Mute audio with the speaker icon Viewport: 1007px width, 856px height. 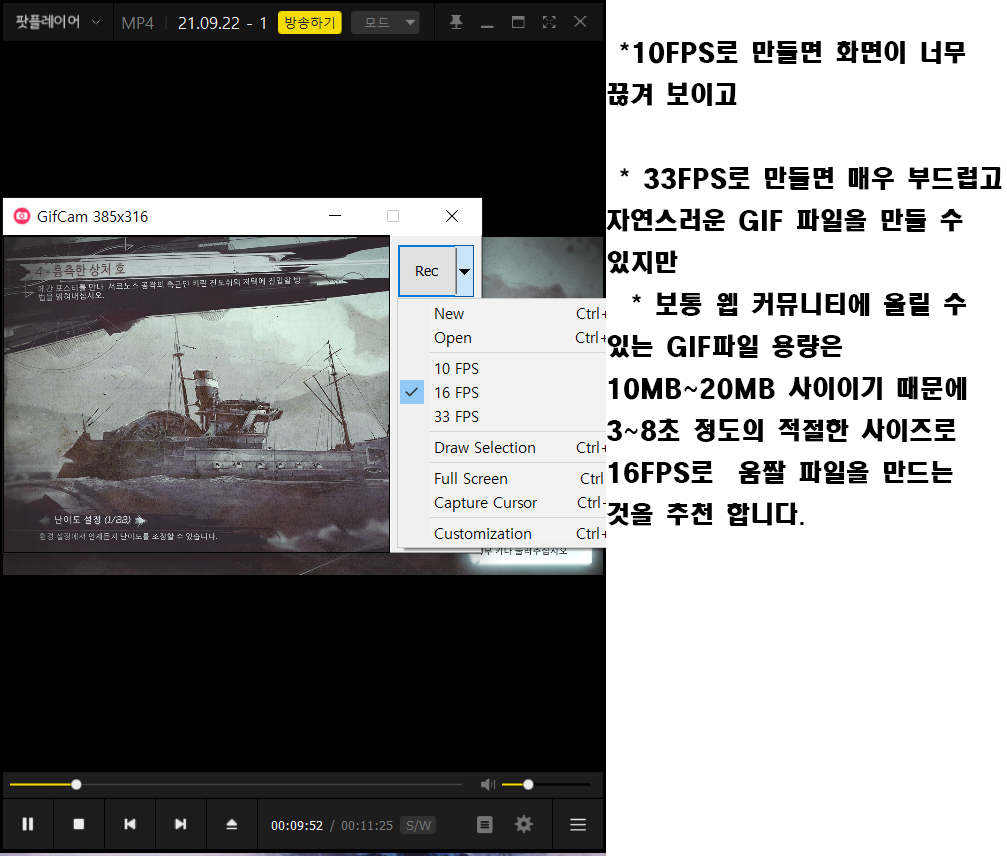487,784
